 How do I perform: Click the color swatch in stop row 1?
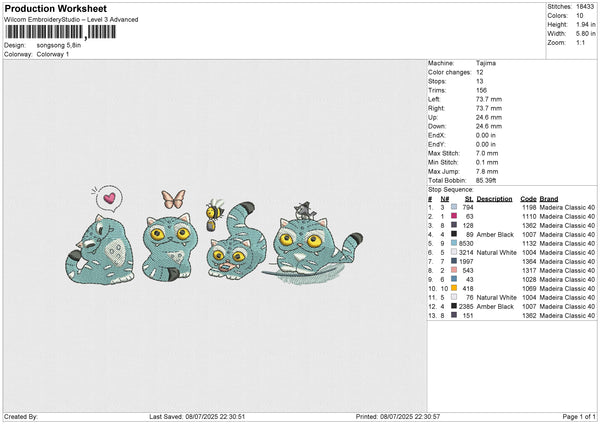point(454,207)
